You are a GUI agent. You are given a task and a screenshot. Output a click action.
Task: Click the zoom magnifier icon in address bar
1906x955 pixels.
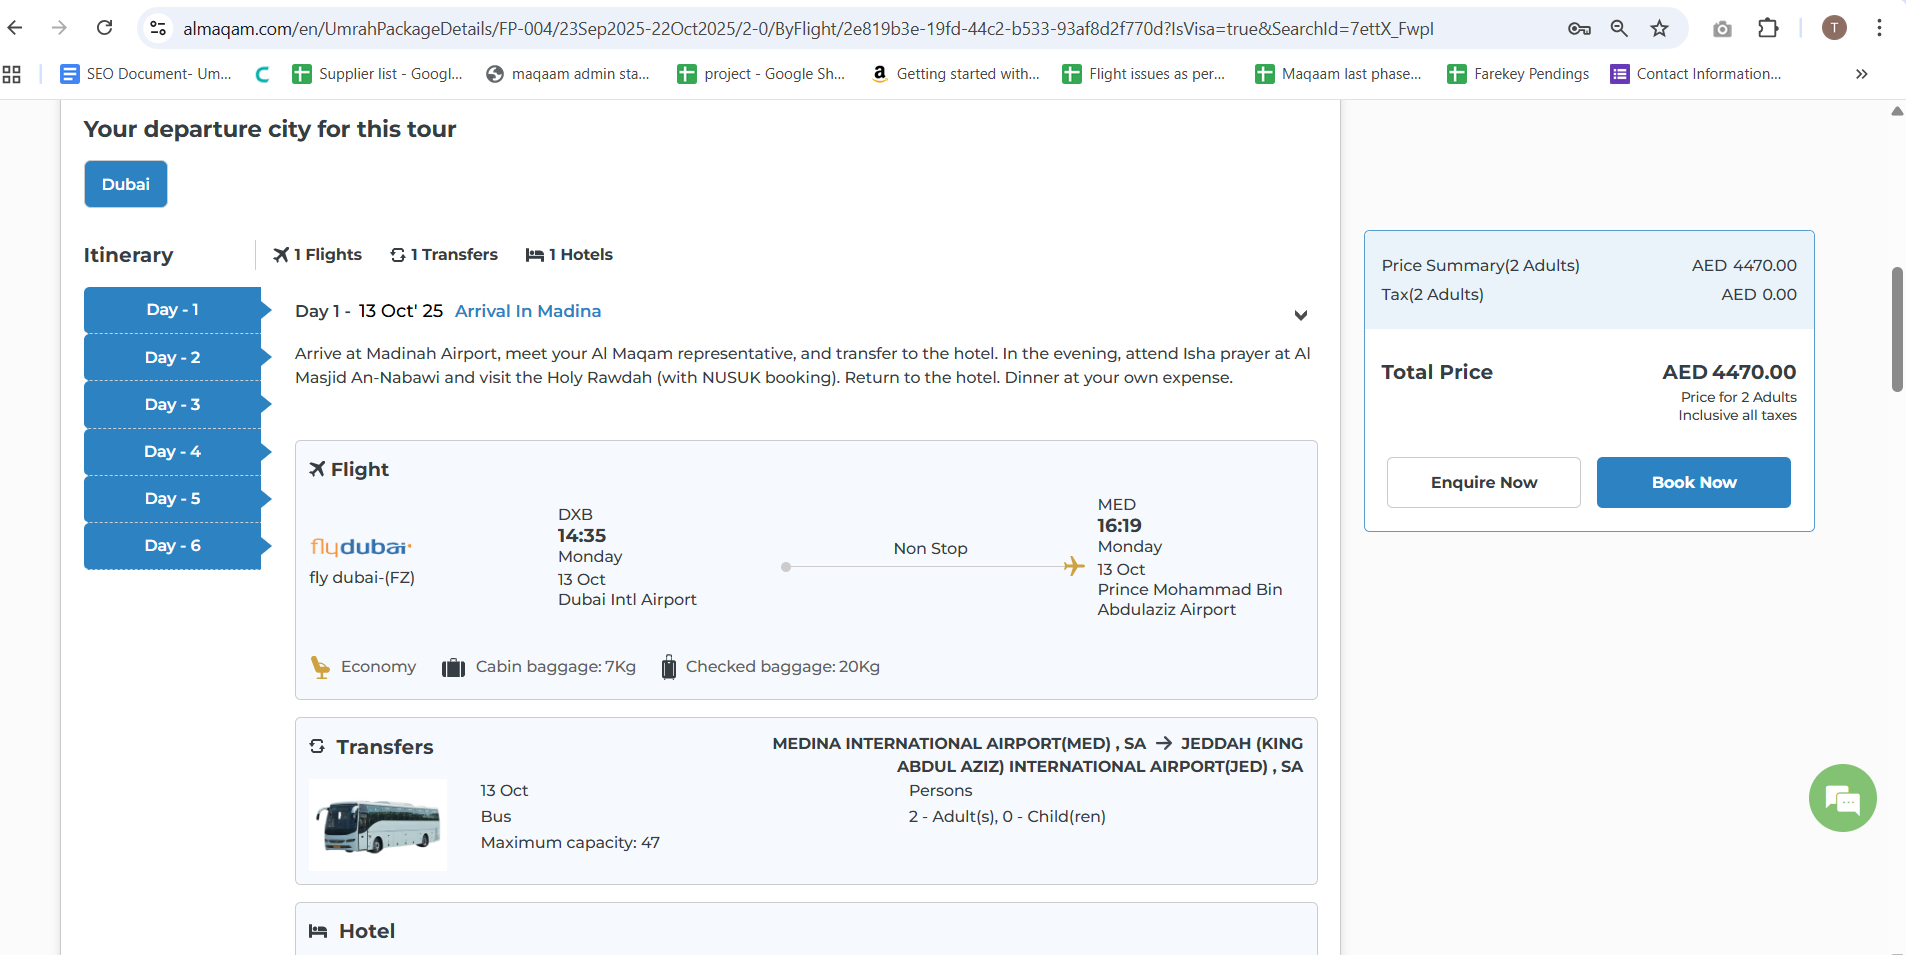pos(1619,28)
